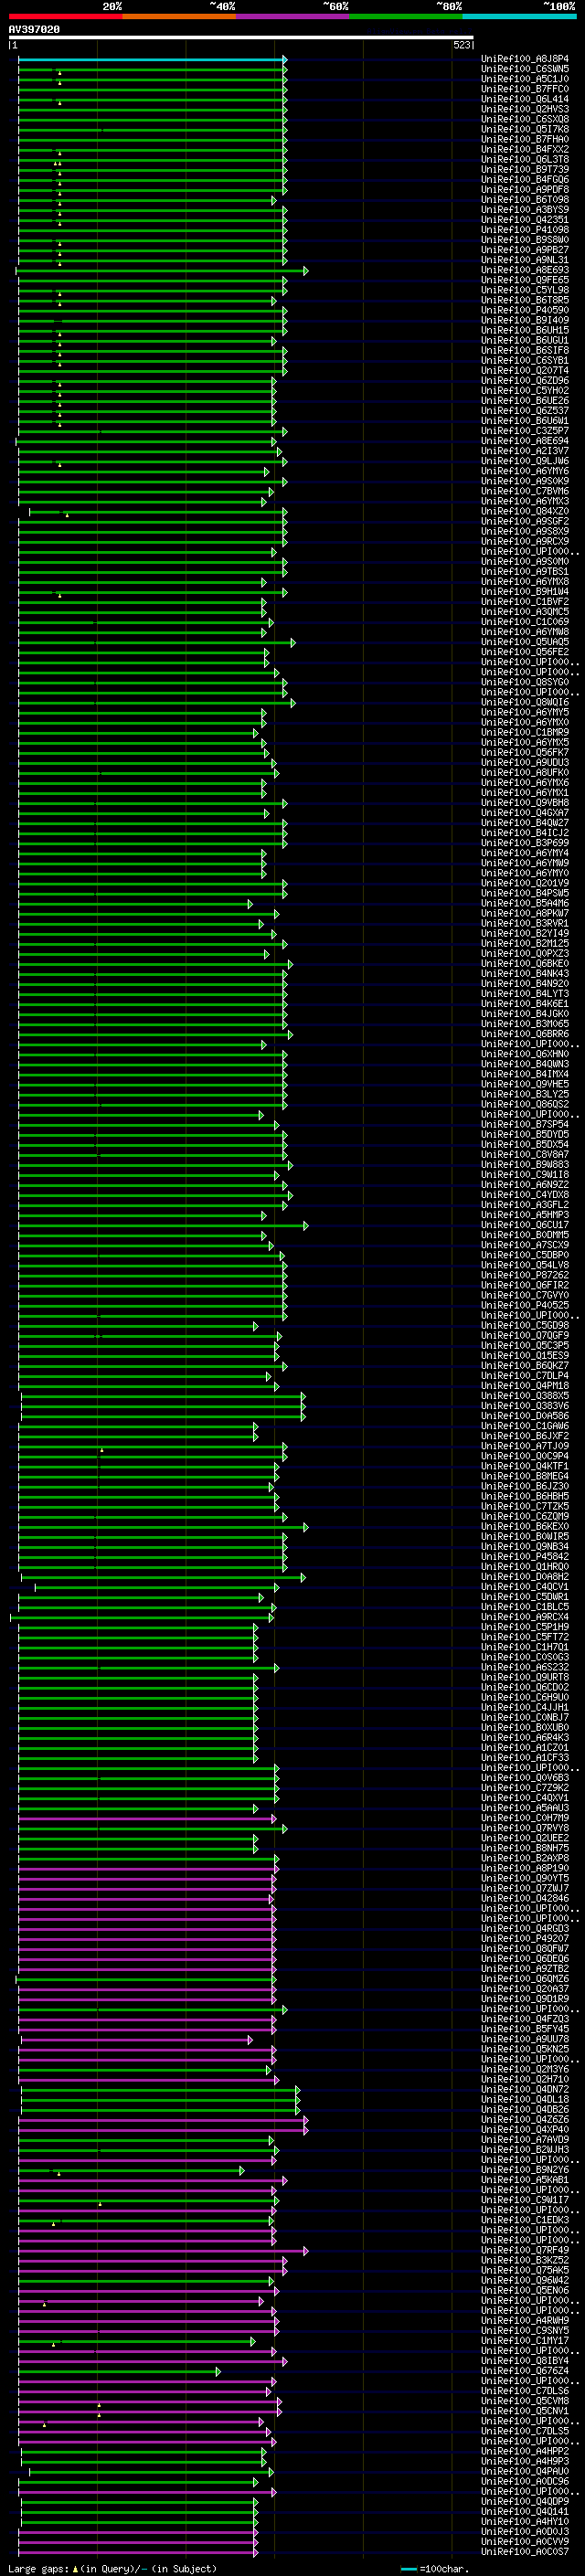
Task: Open hit UniRef100_B9T739
Action: click(x=525, y=169)
